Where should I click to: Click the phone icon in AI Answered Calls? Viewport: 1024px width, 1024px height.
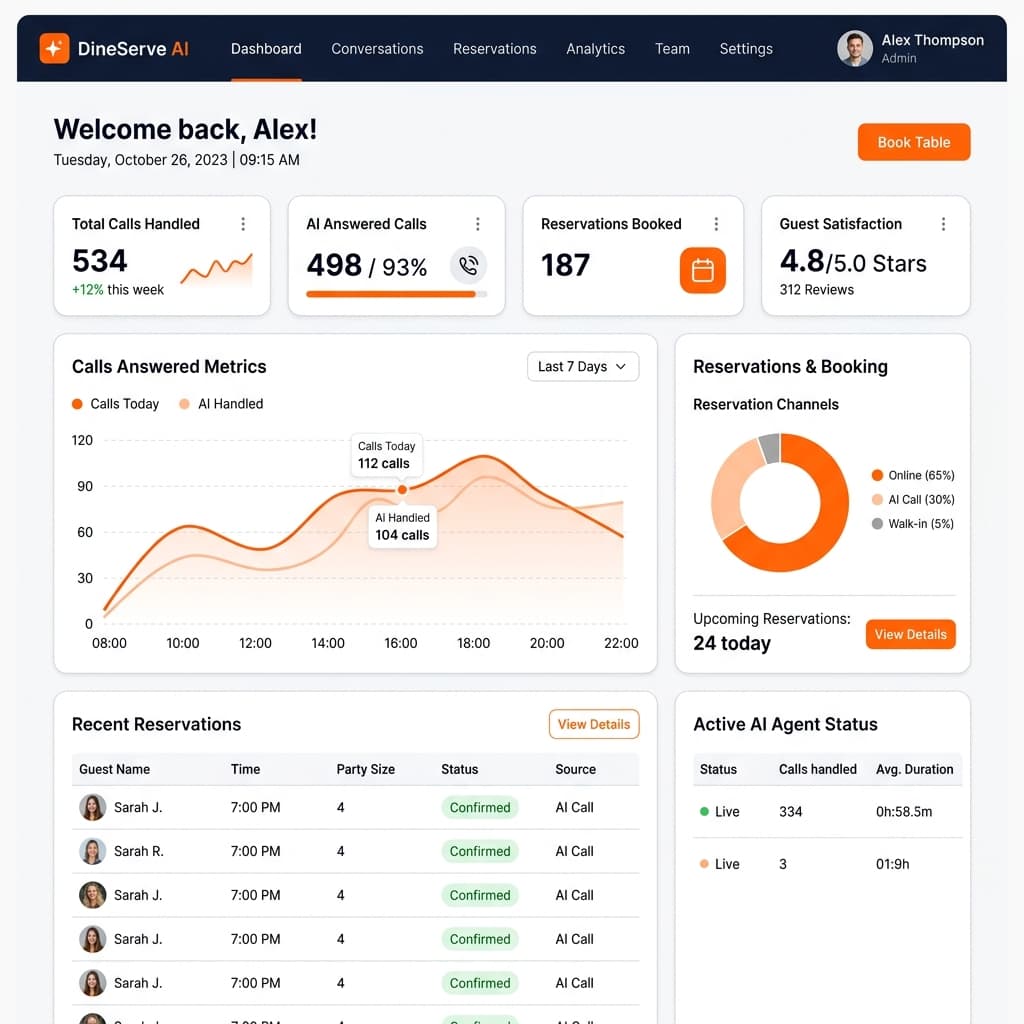click(468, 265)
